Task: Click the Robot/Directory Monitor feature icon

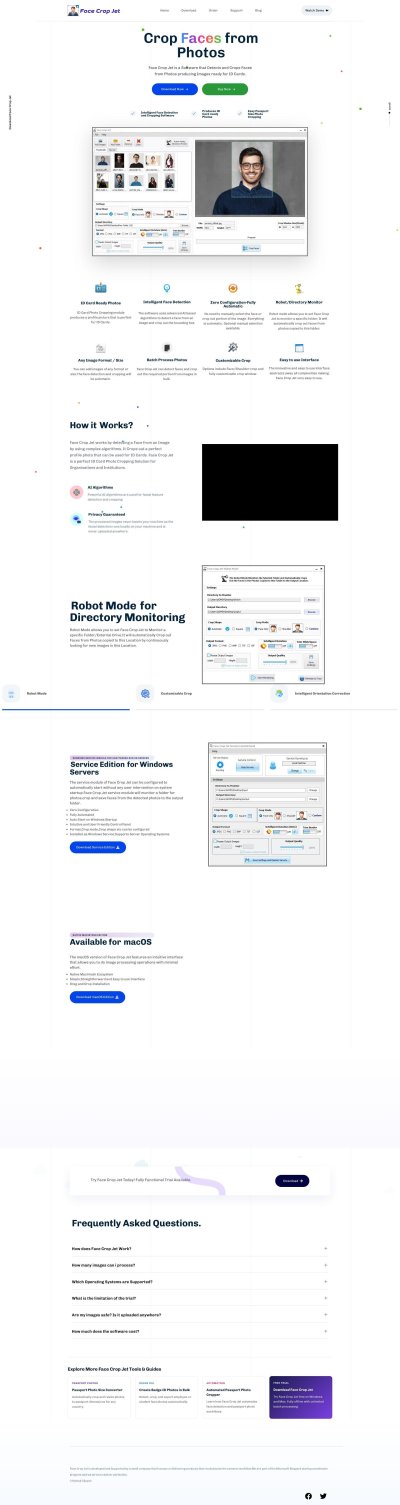Action: 298,288
